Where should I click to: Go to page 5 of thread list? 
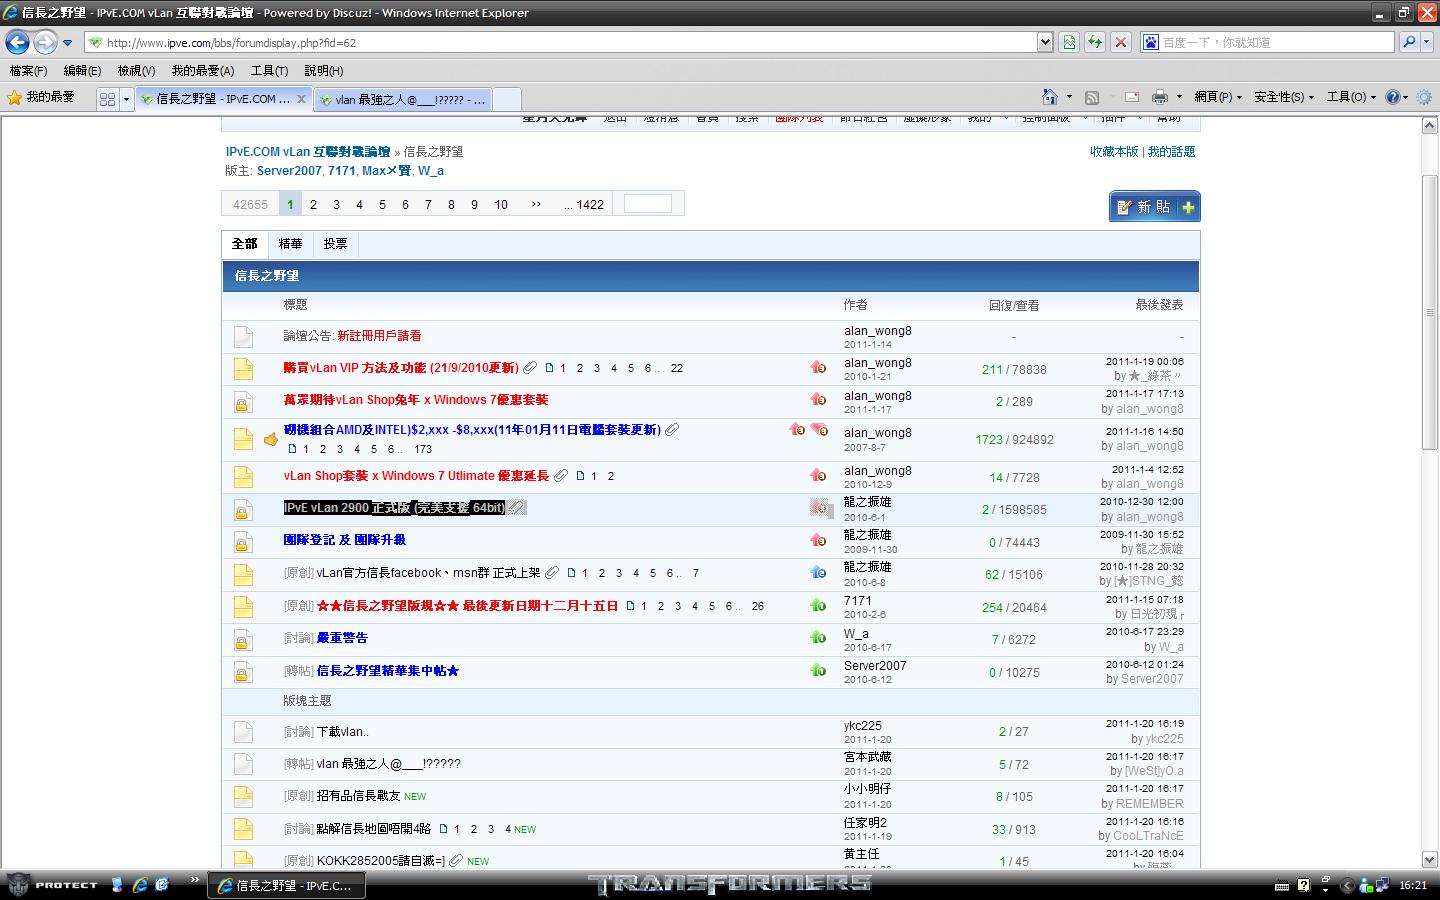point(382,205)
